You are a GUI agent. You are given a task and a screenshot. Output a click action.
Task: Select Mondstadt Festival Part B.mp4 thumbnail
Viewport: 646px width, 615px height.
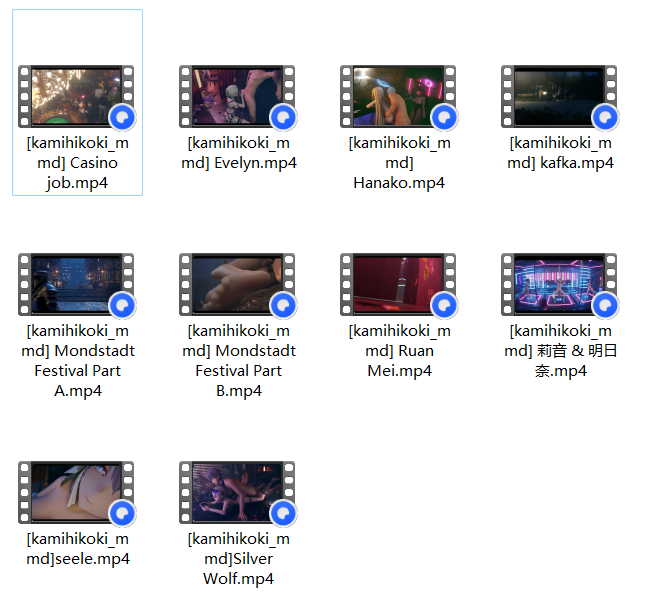tap(237, 284)
